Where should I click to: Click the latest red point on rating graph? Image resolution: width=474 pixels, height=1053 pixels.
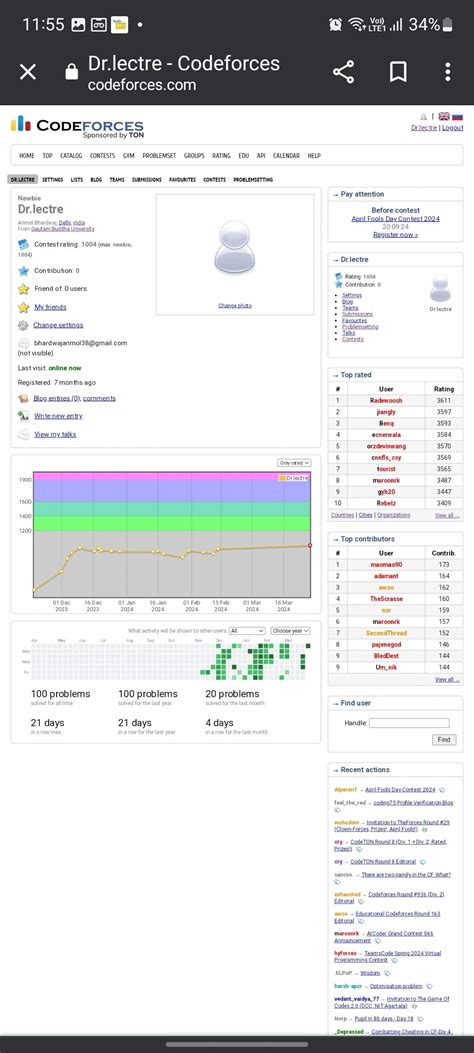pos(310,545)
